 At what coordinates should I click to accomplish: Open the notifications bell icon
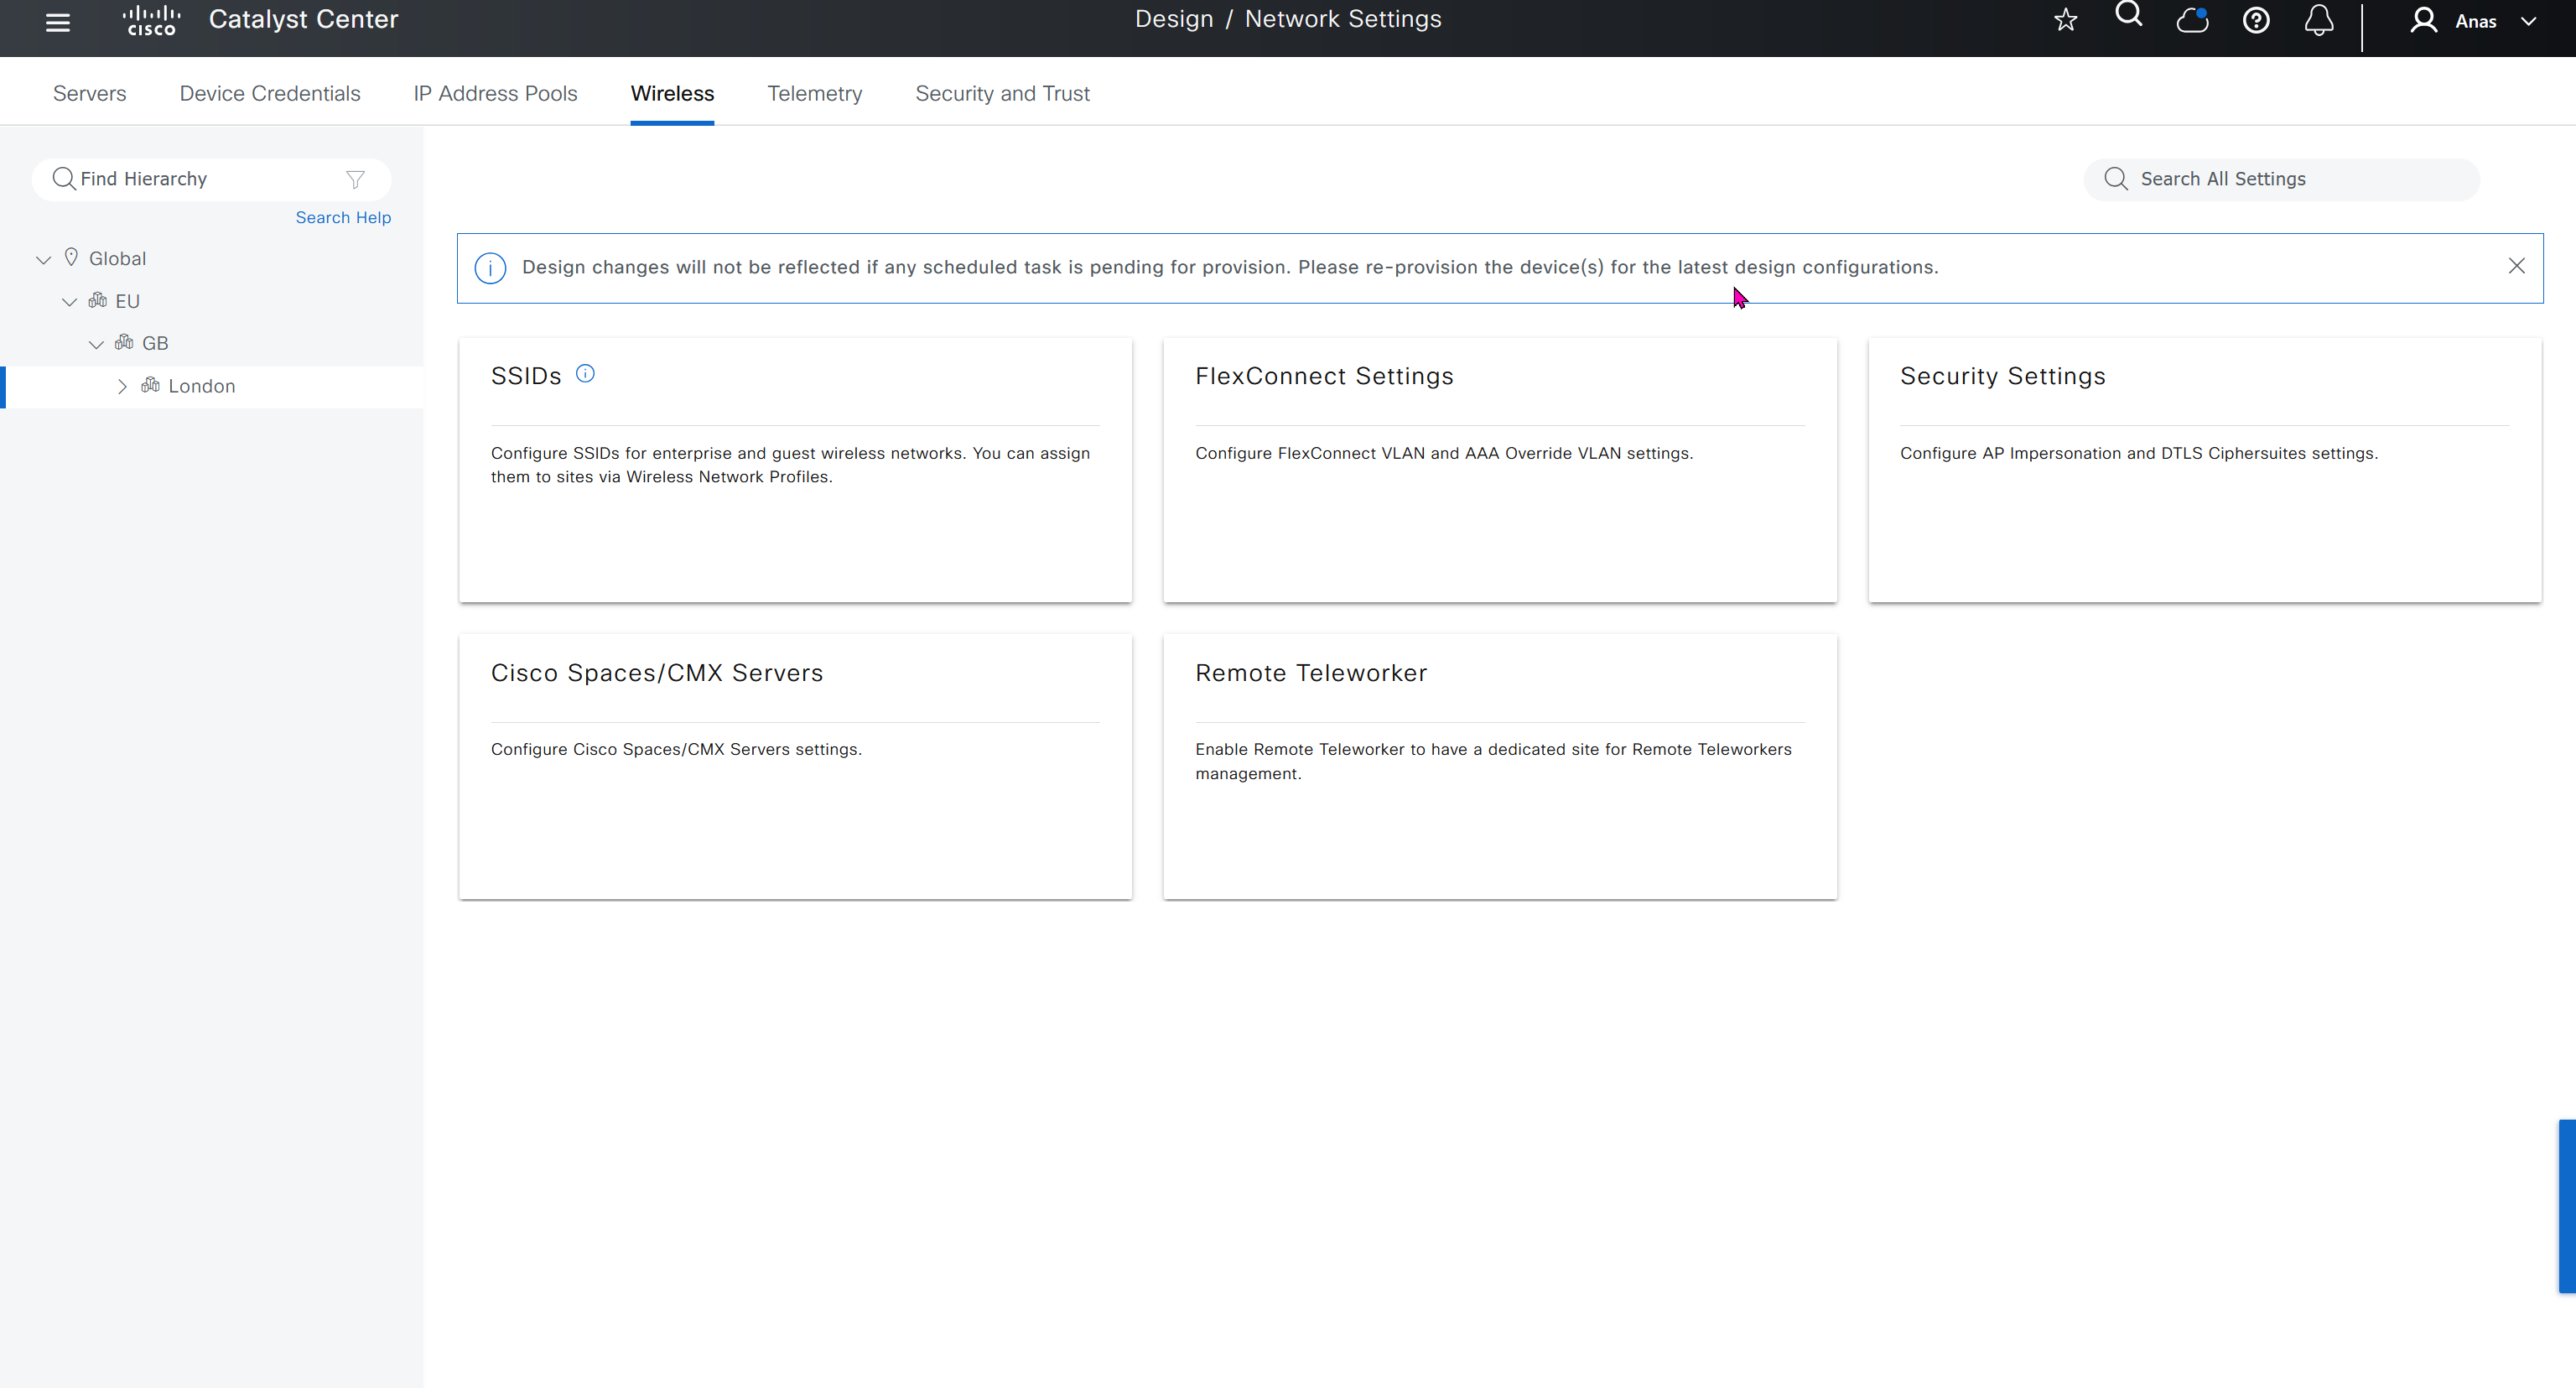tap(2318, 20)
